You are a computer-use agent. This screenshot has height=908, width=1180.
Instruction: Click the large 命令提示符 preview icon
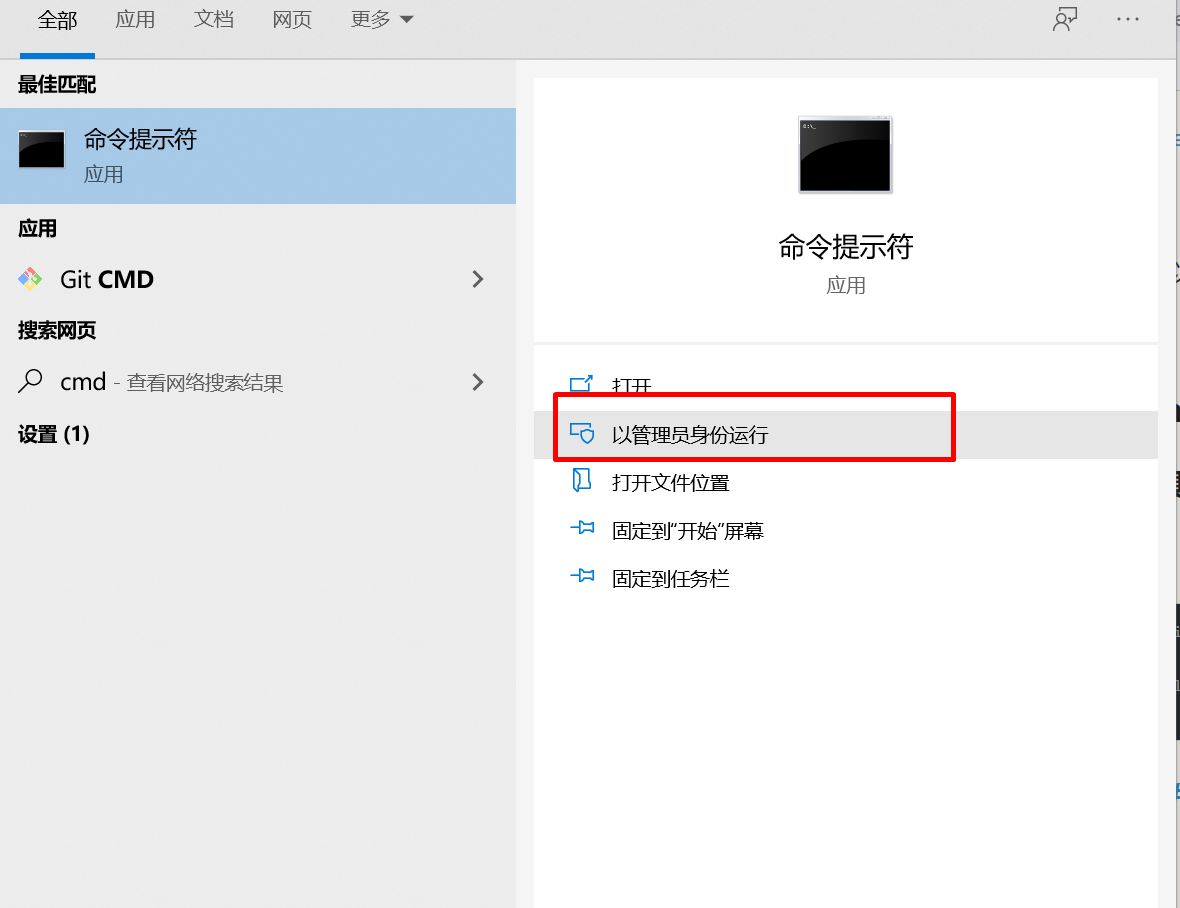[846, 155]
